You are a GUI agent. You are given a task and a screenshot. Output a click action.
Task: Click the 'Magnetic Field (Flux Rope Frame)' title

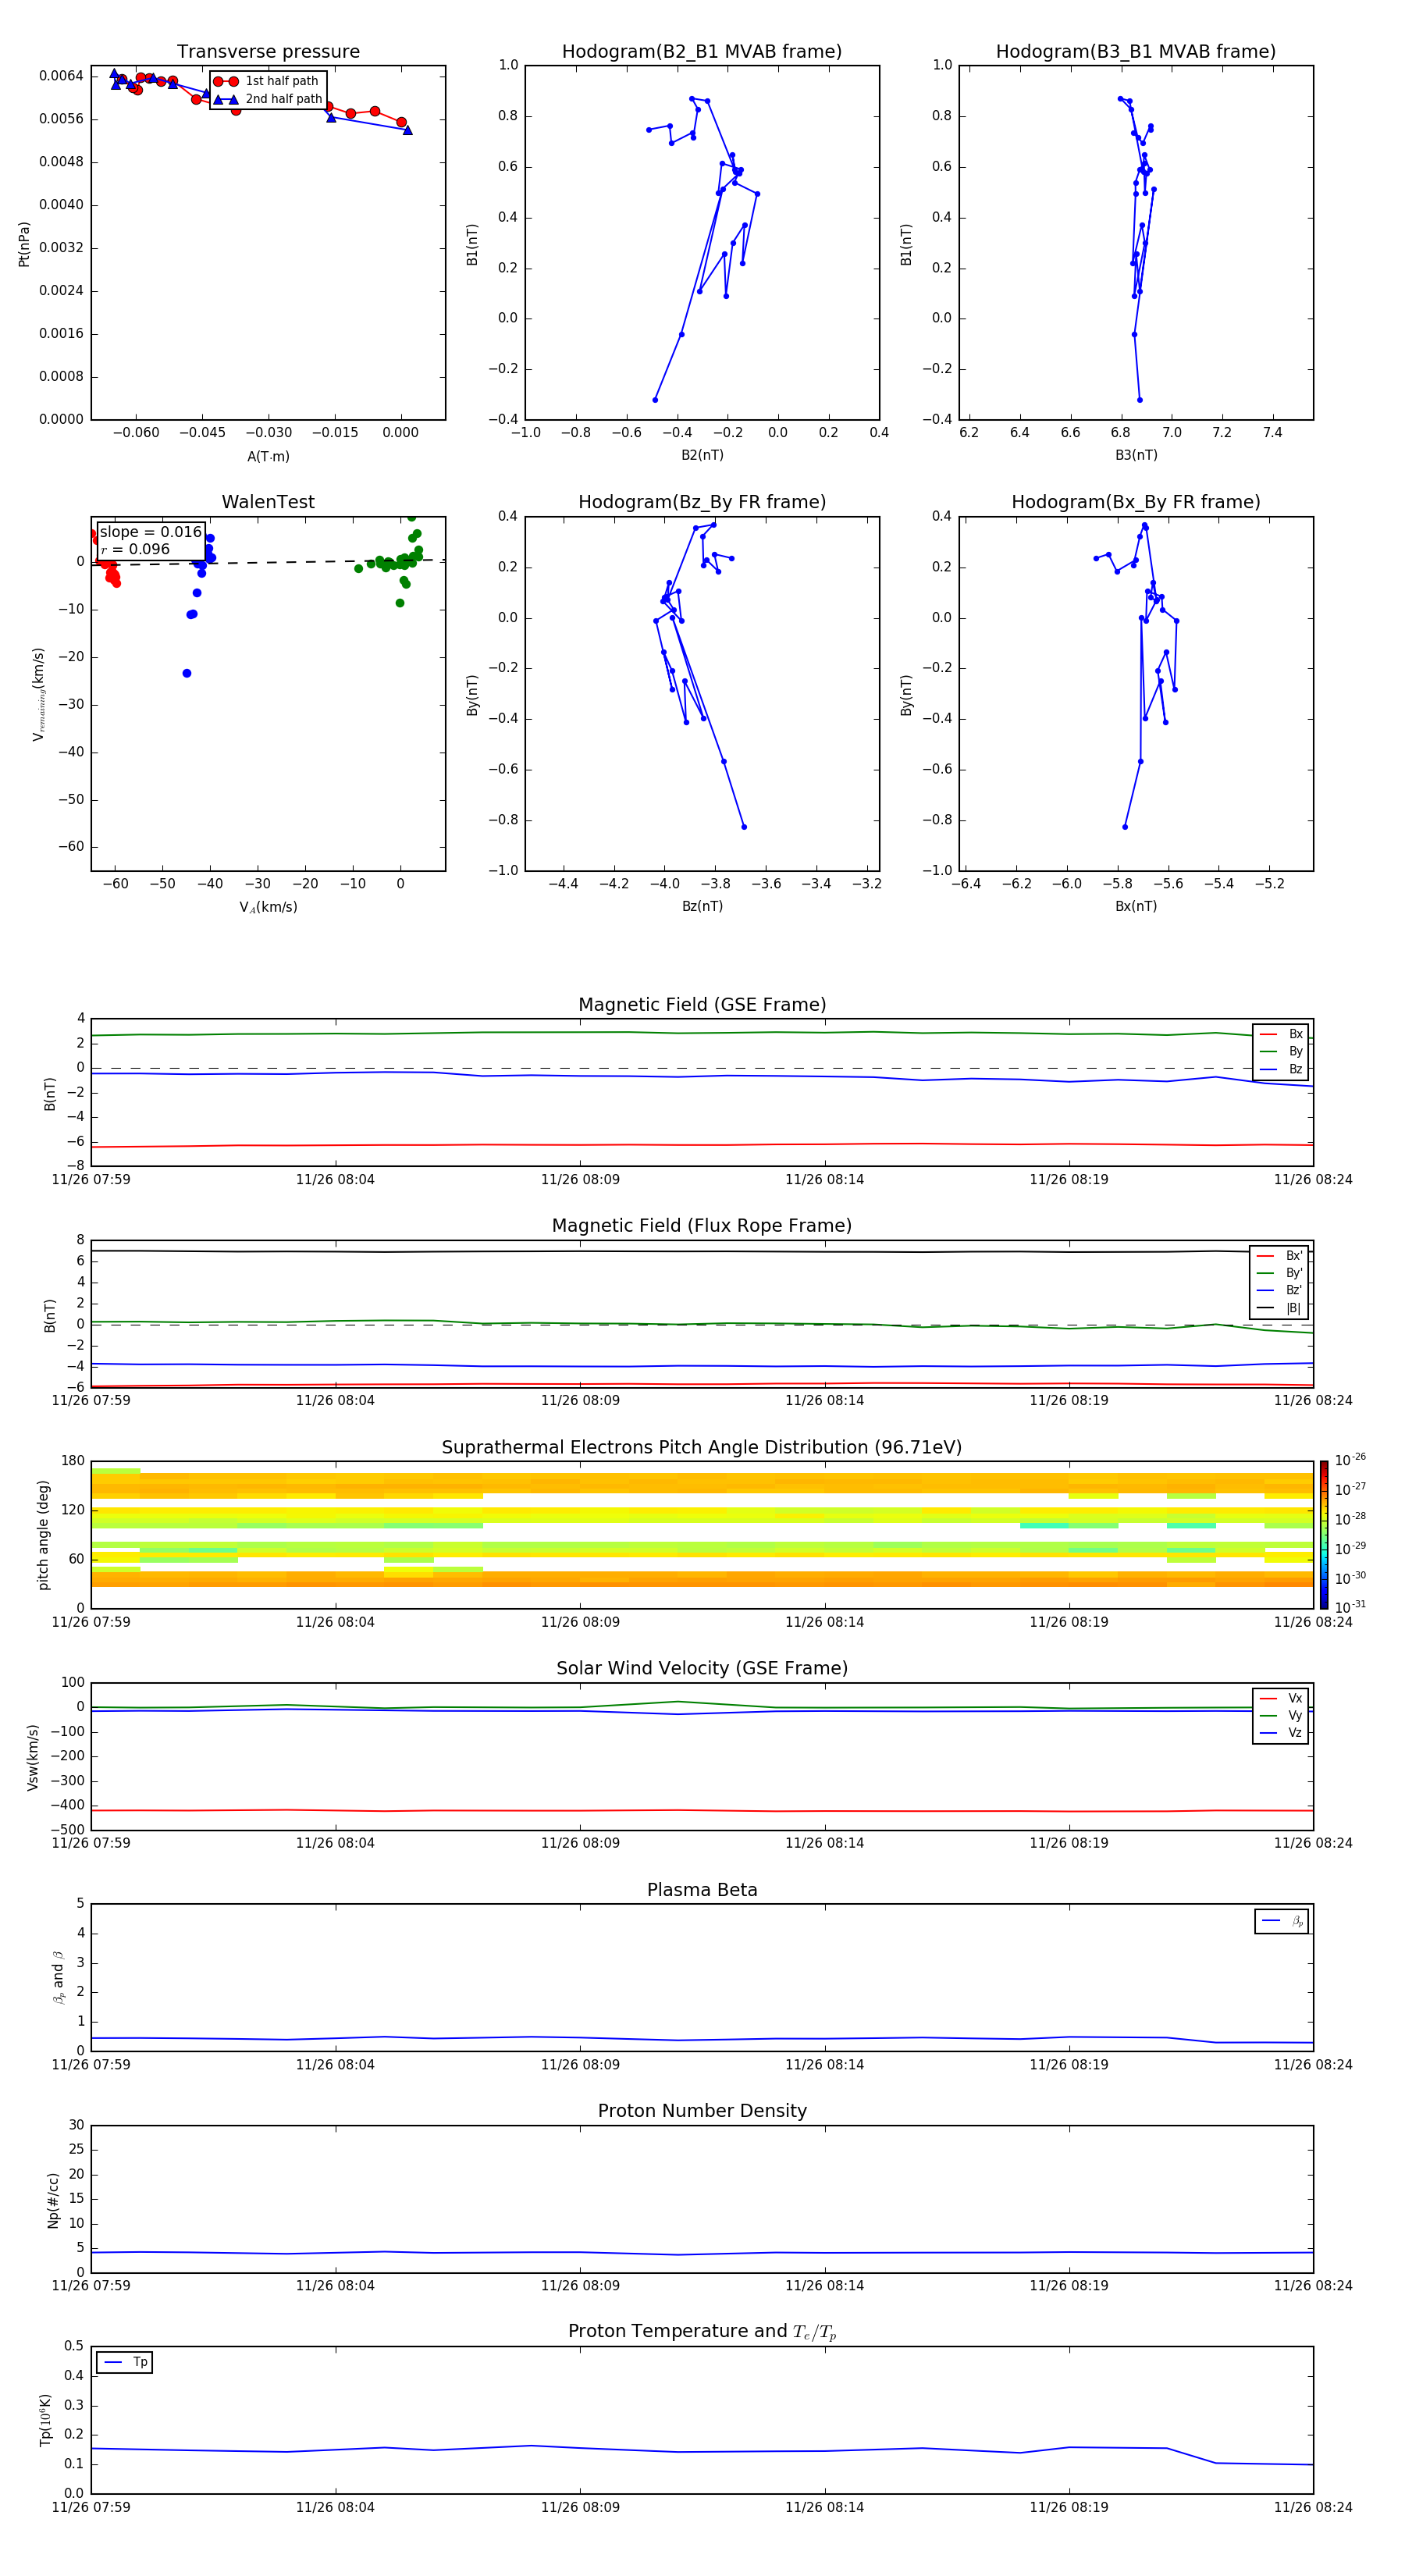[x=702, y=1226]
